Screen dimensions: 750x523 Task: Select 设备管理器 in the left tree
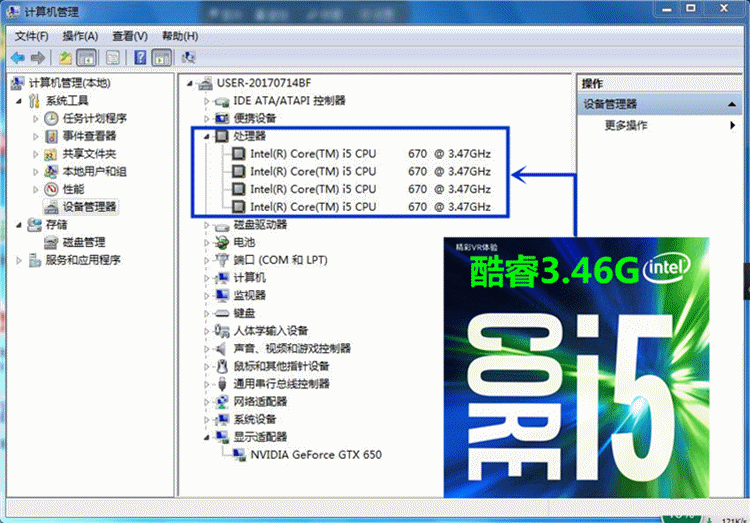(x=89, y=207)
